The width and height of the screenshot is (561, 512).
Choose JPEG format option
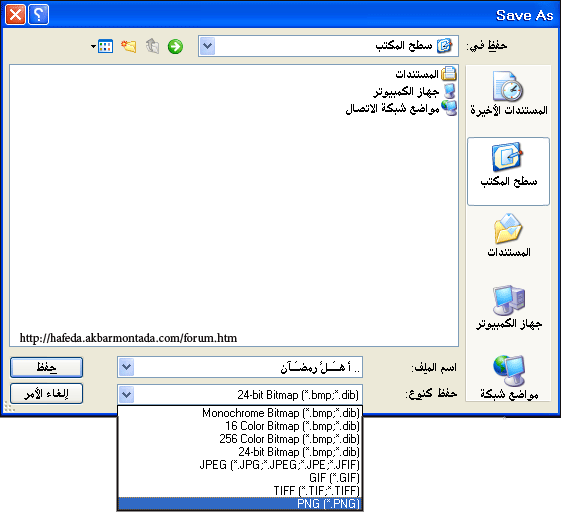pyautogui.click(x=240, y=464)
